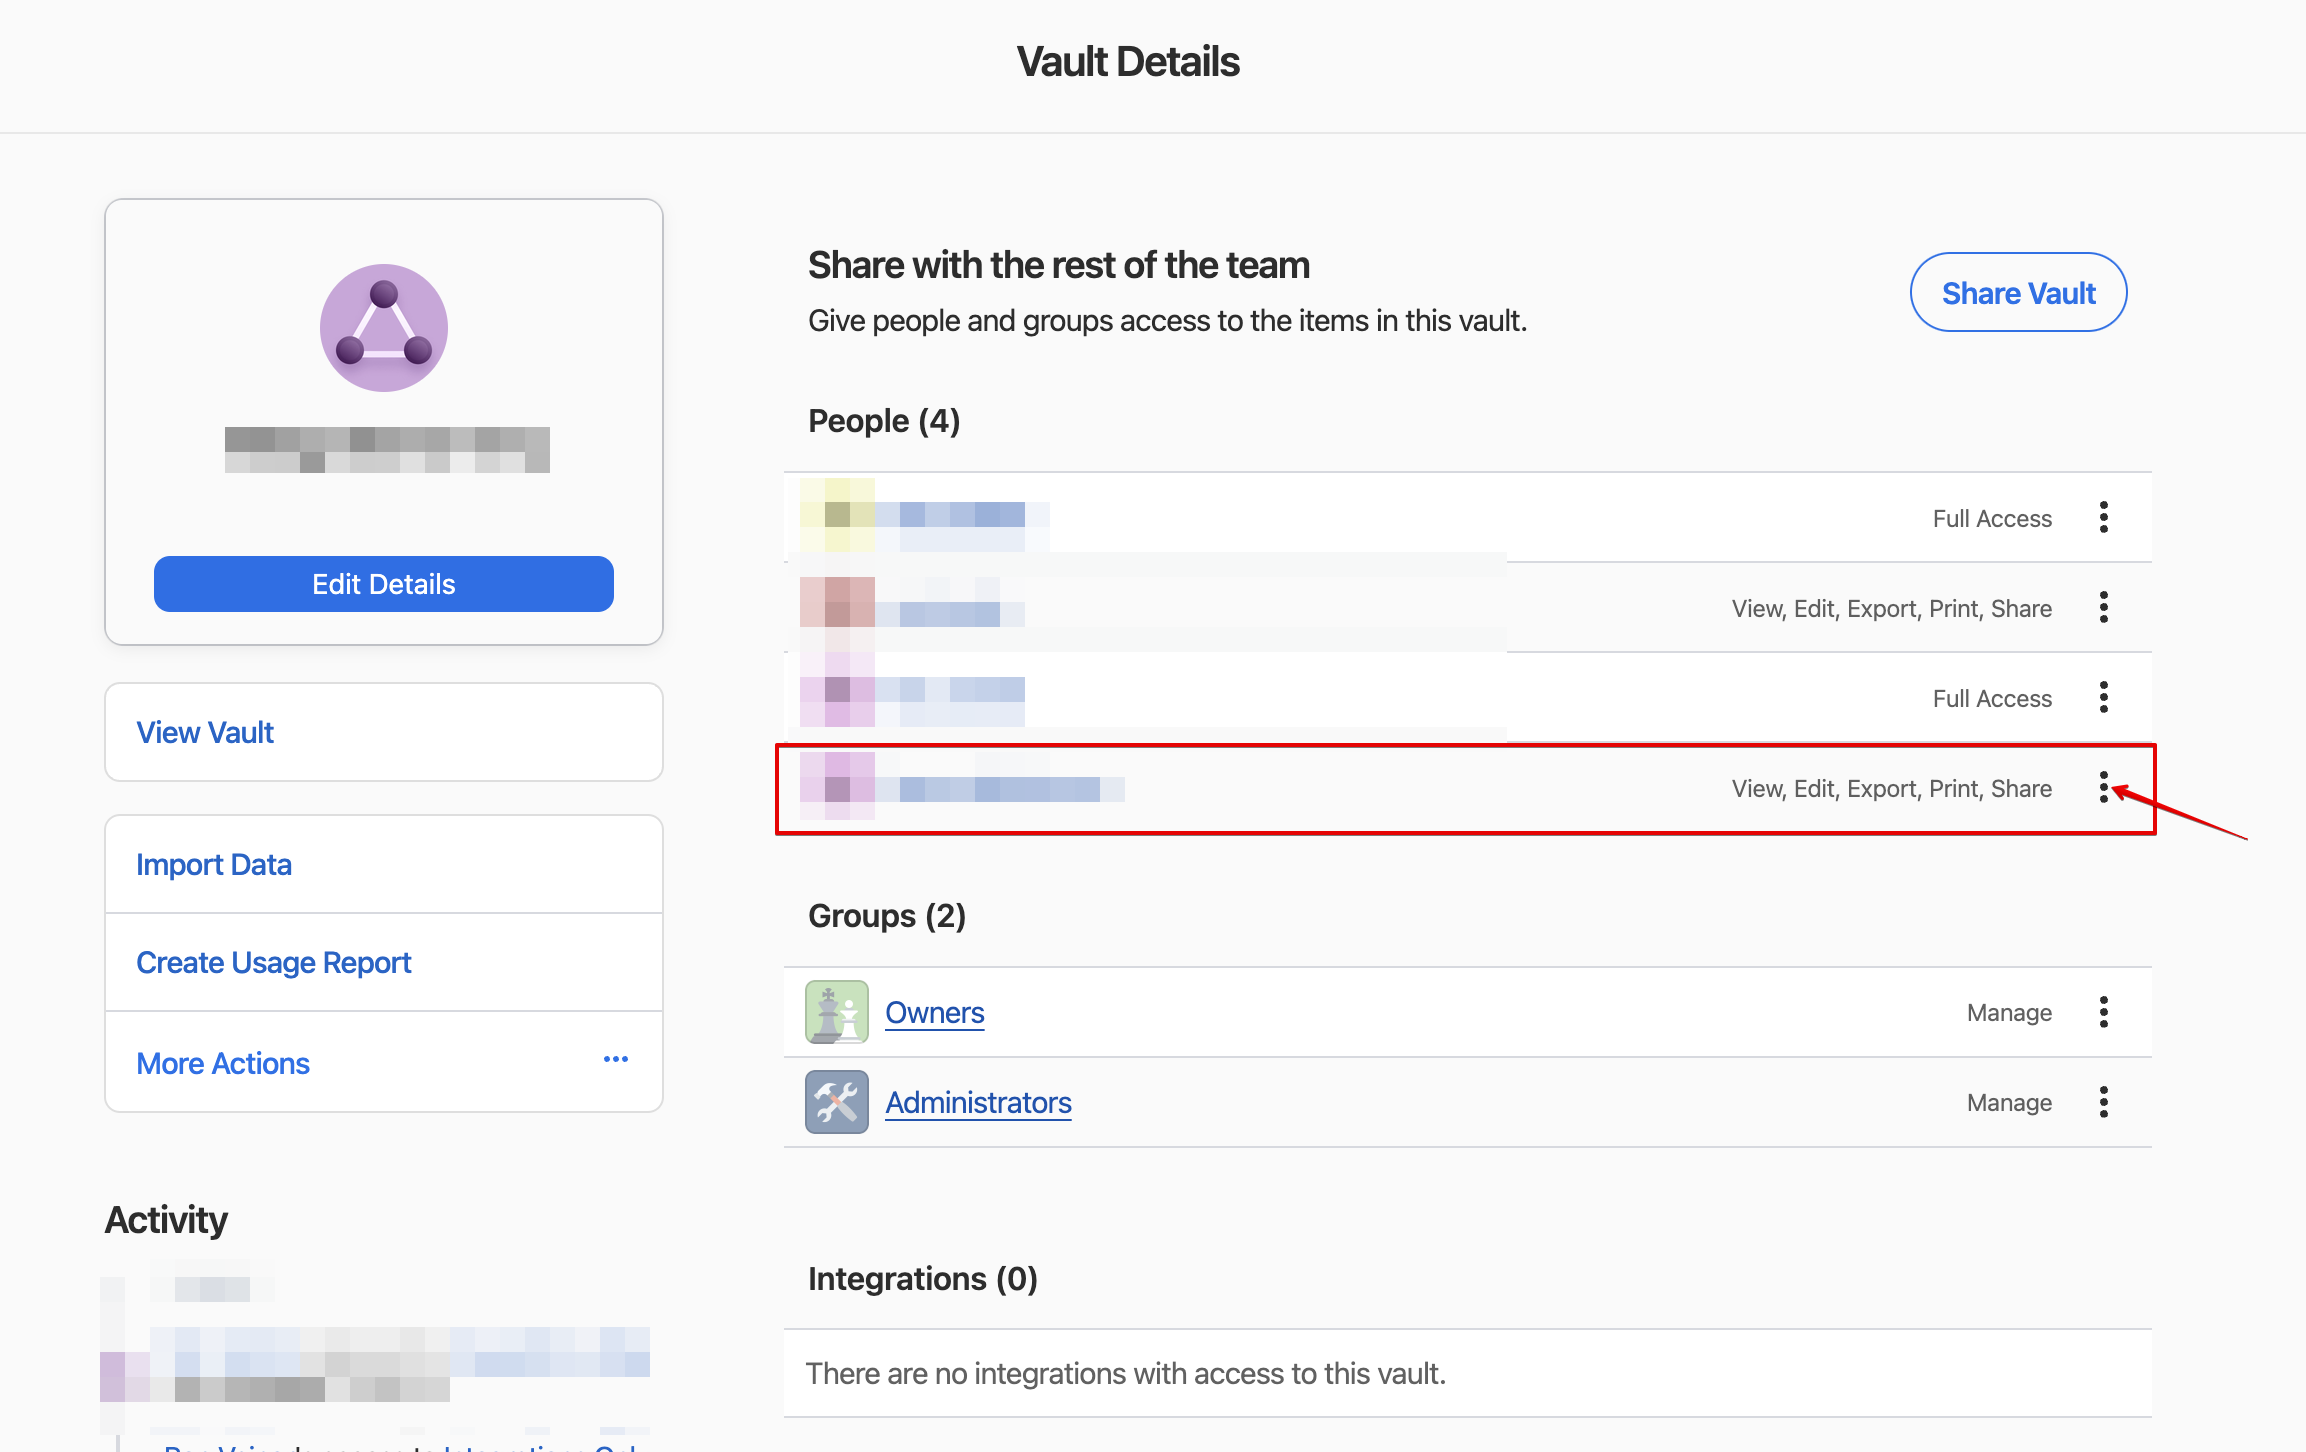Click the Manage label on the Owners row

click(x=2009, y=1012)
